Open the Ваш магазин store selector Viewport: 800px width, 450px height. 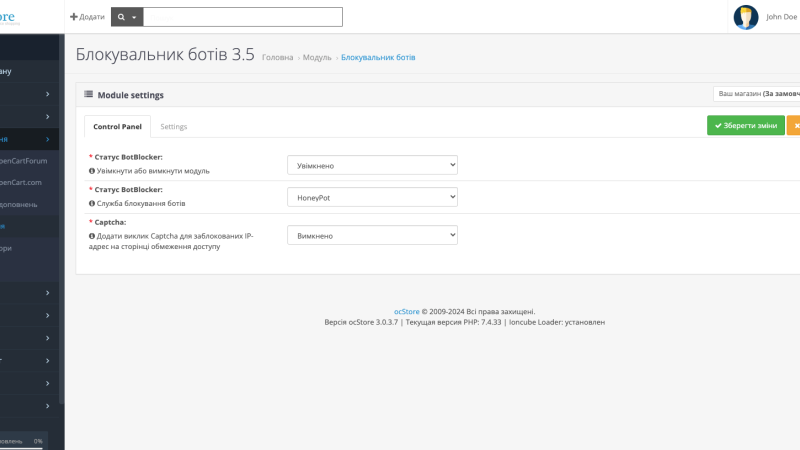click(x=757, y=94)
